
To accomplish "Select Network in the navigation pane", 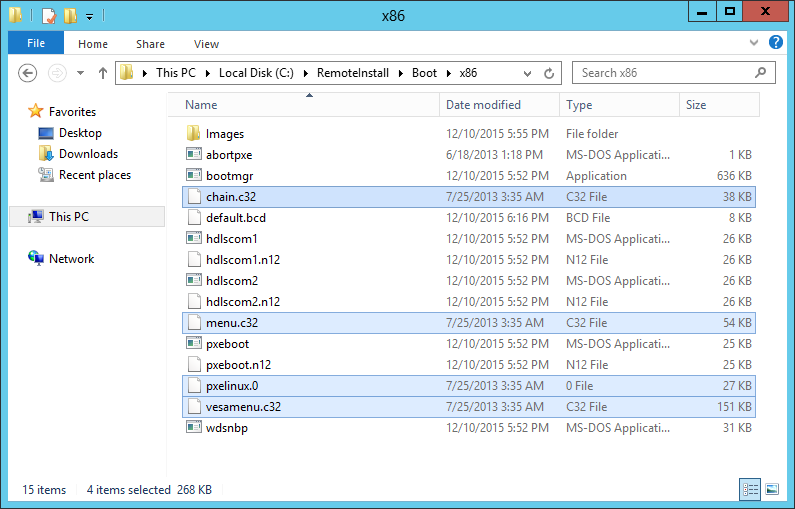I will tap(71, 259).
